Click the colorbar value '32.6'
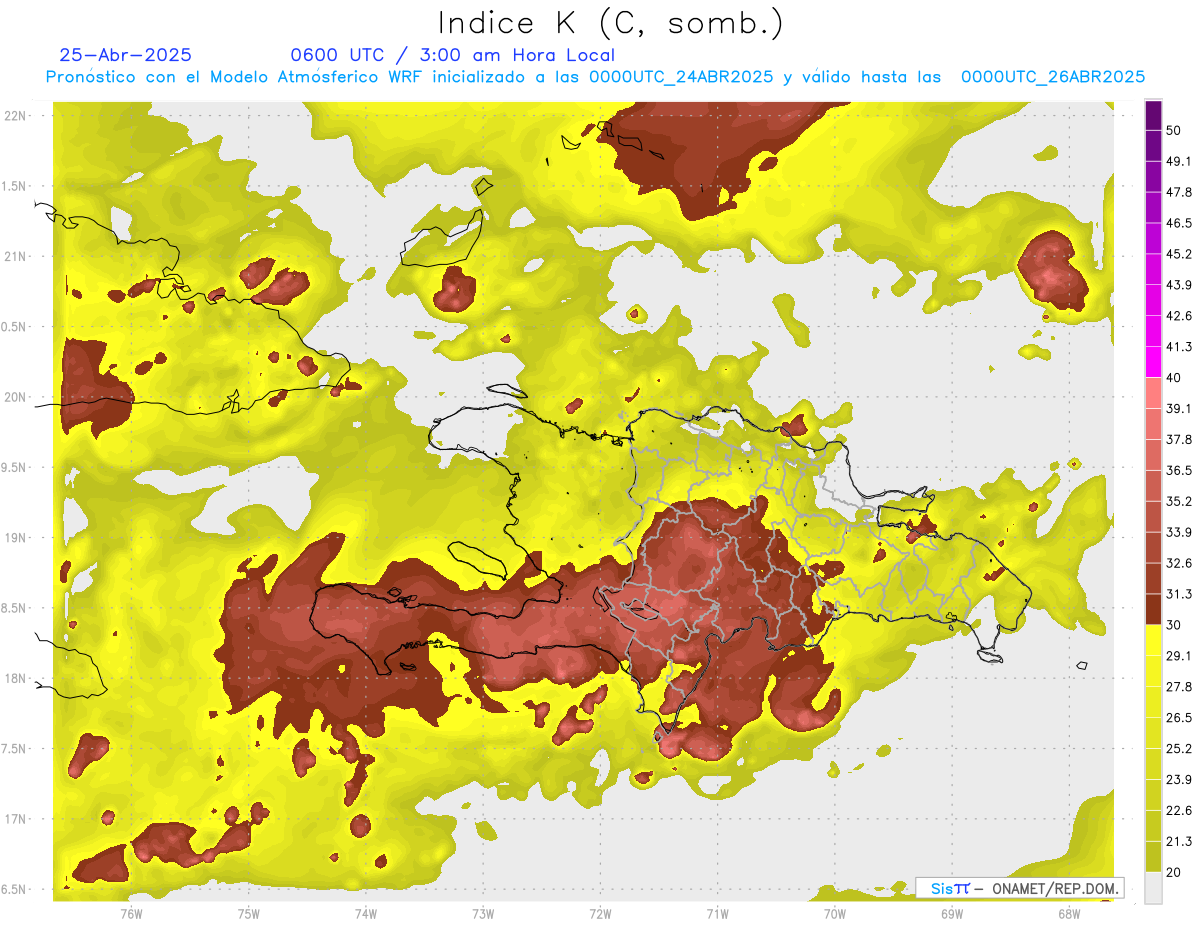The image size is (1200, 927). coord(1179,562)
